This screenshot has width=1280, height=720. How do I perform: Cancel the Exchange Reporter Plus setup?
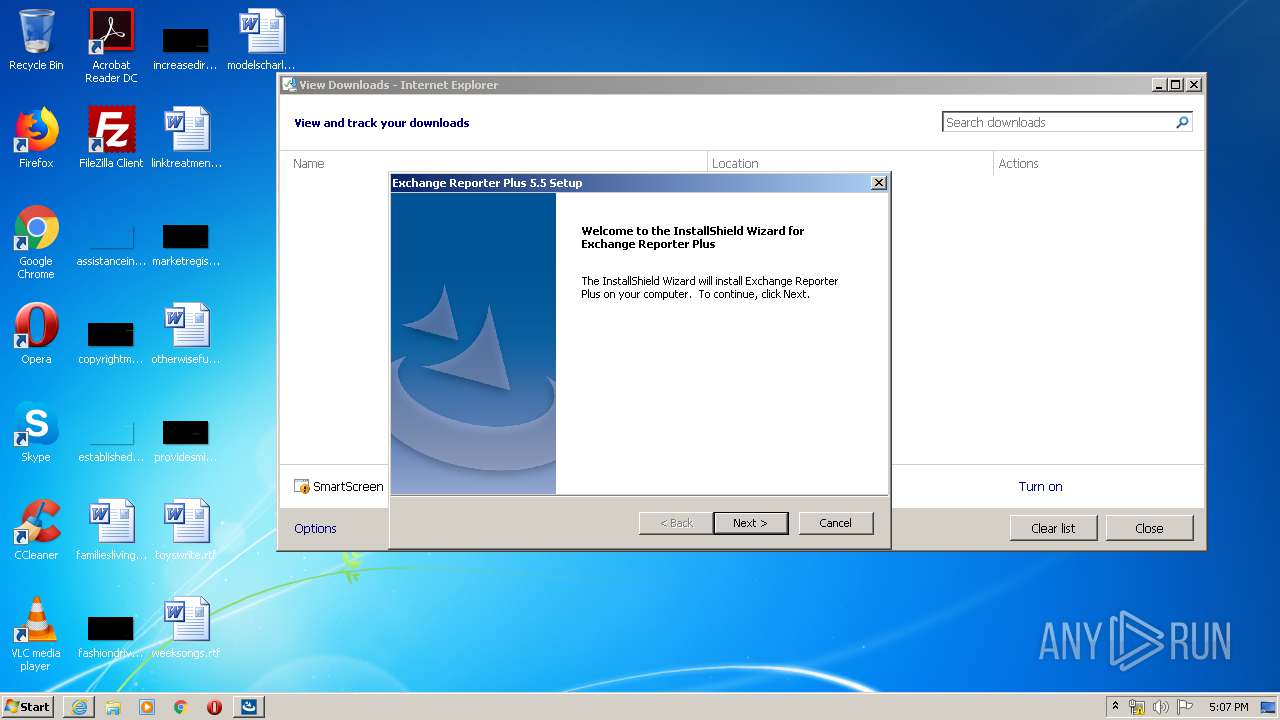(x=836, y=523)
